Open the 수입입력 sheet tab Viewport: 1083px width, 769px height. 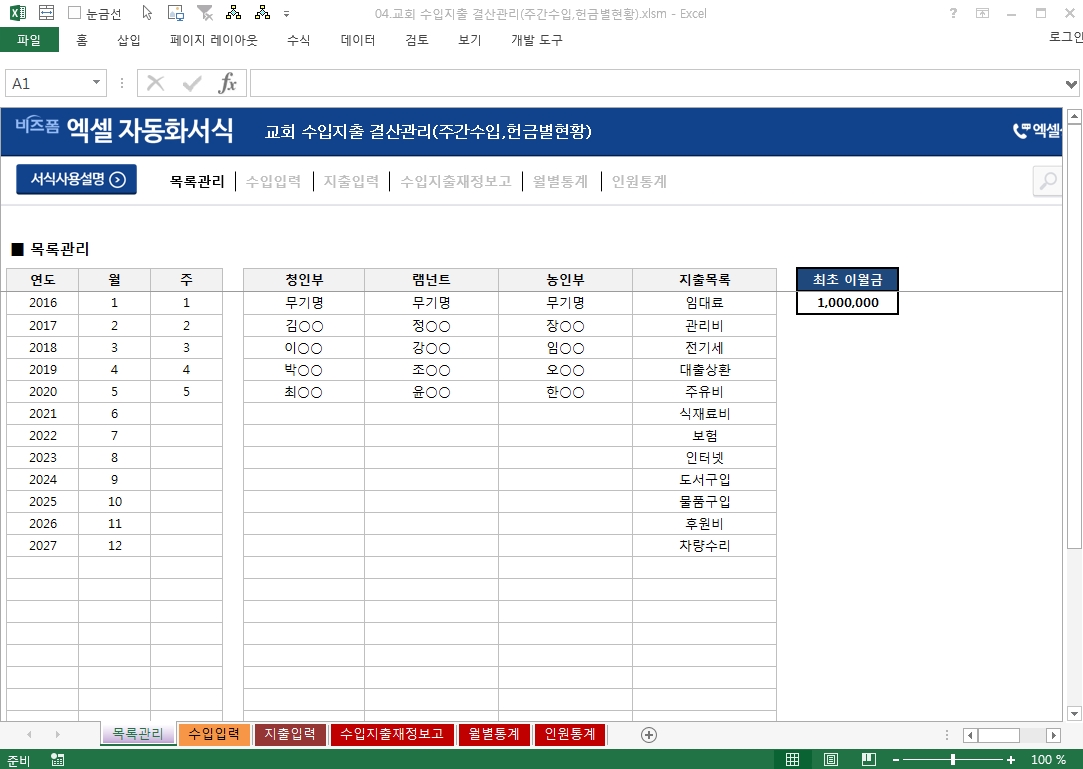[x=214, y=734]
